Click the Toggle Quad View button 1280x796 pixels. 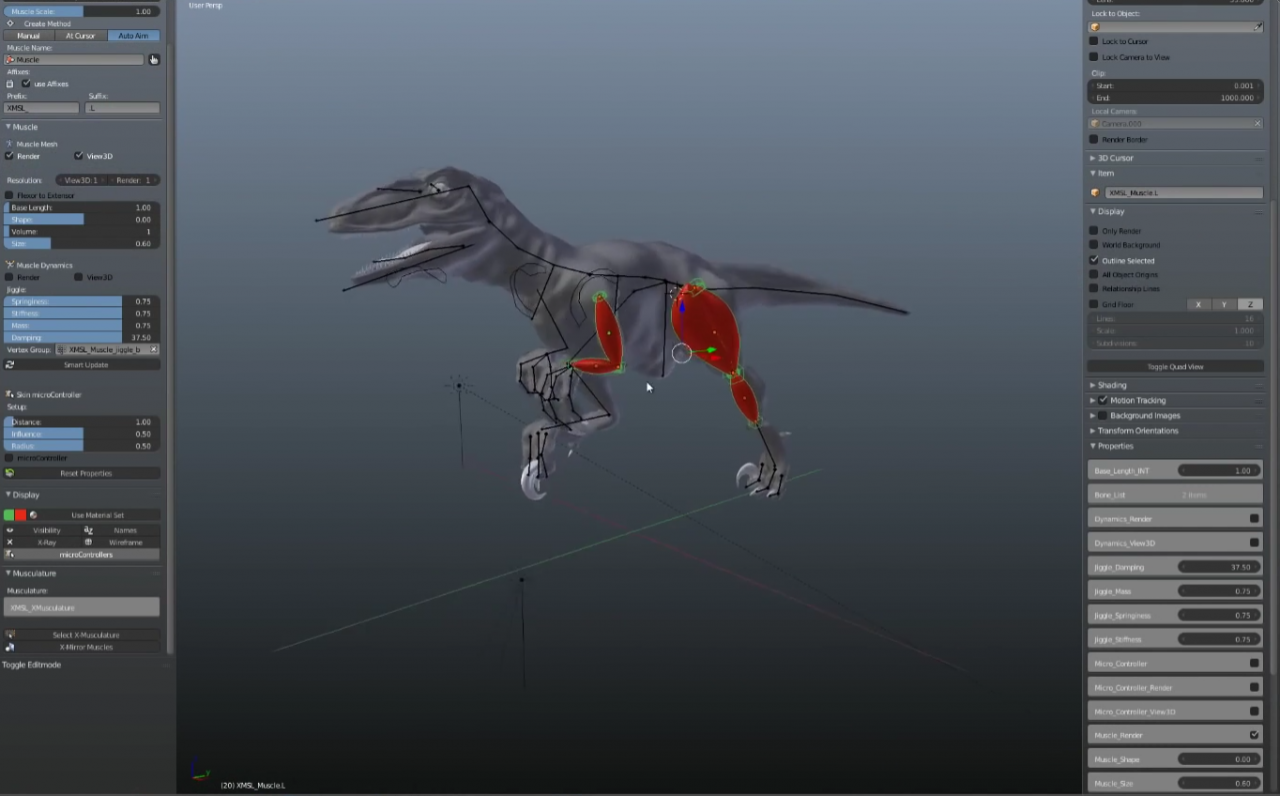[1175, 367]
